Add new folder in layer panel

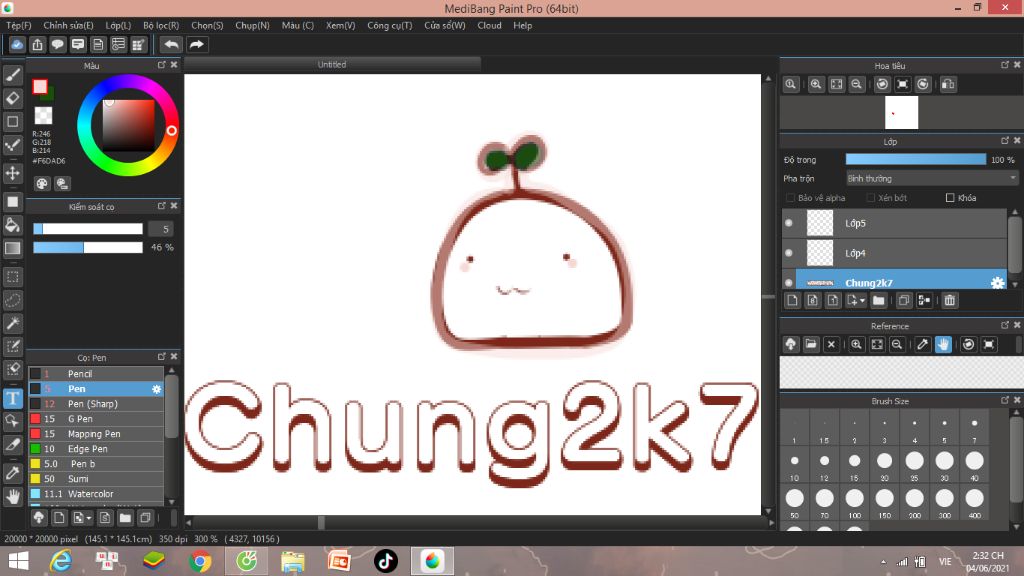pos(878,300)
